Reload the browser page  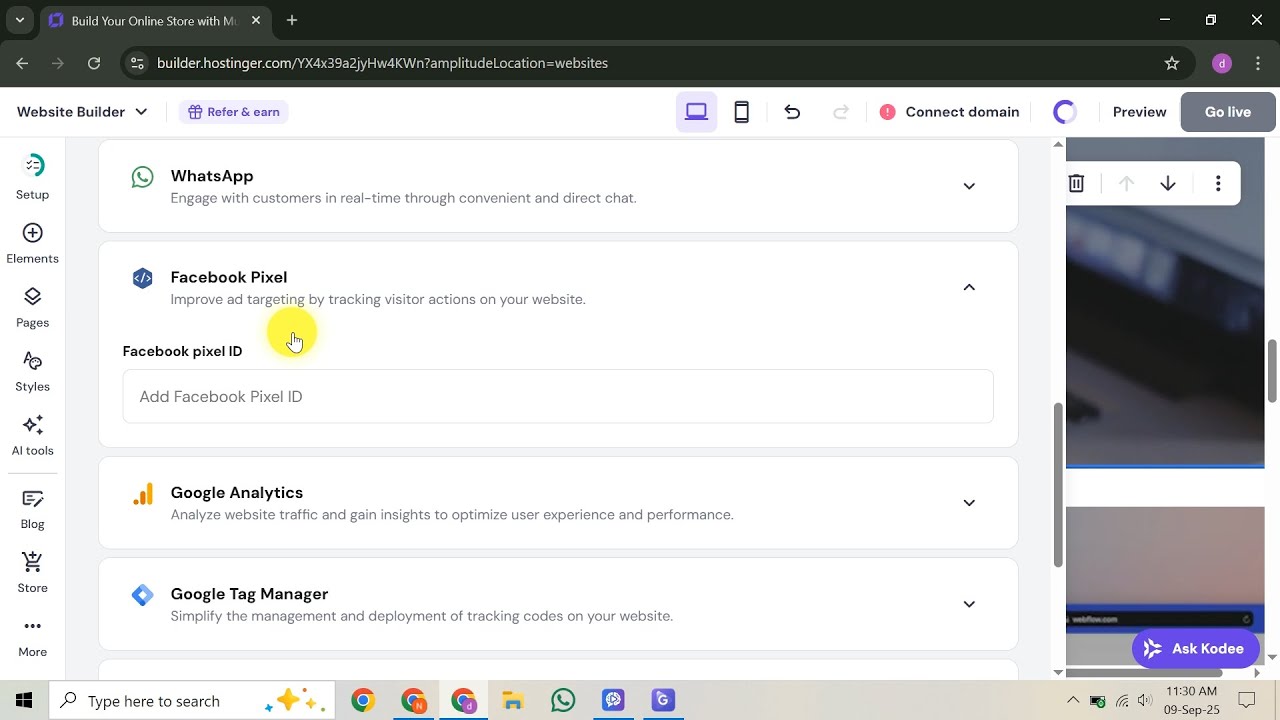pos(94,63)
